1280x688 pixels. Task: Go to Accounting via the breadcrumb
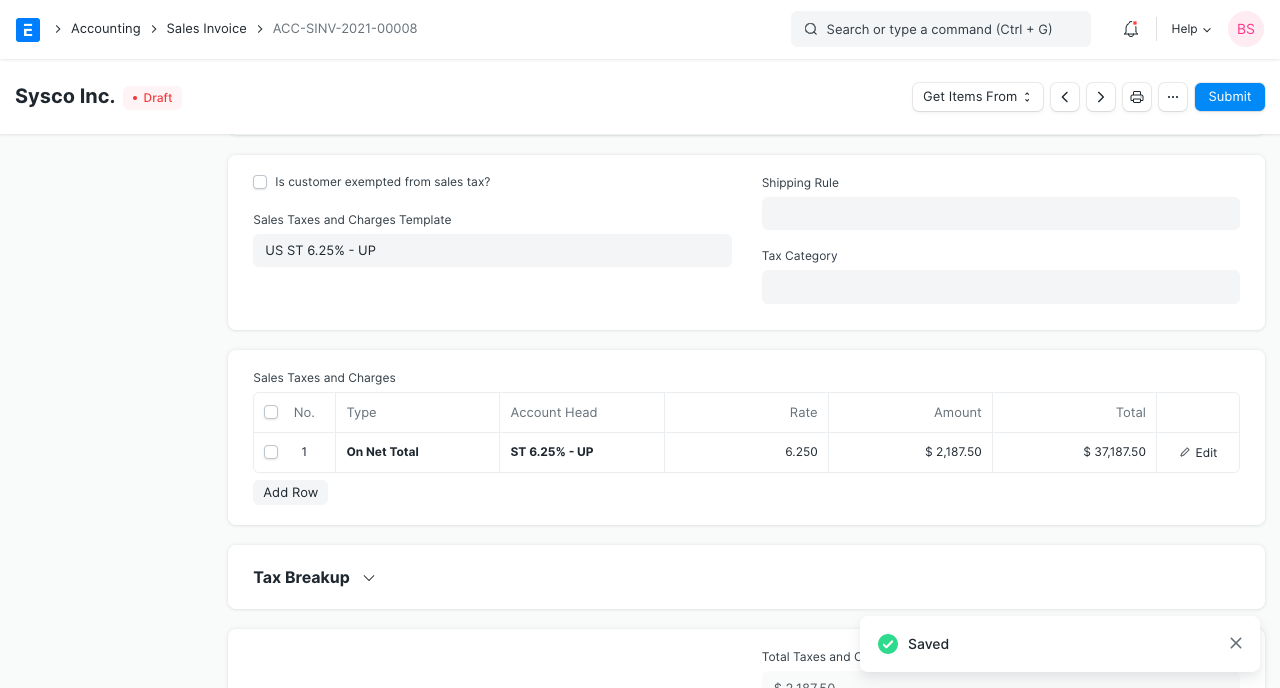(105, 29)
